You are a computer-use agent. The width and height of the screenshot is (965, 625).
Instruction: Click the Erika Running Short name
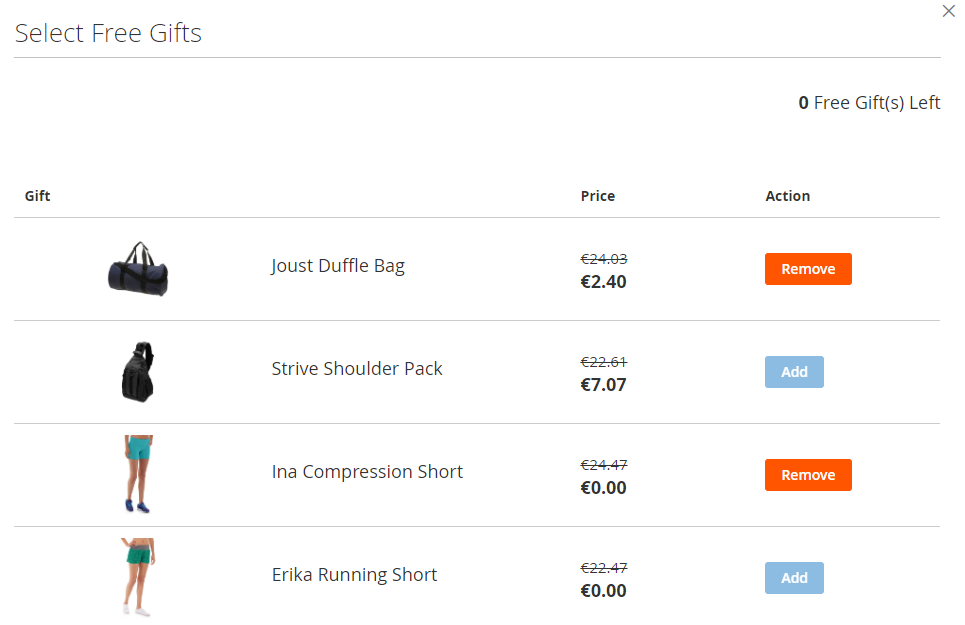click(x=354, y=575)
